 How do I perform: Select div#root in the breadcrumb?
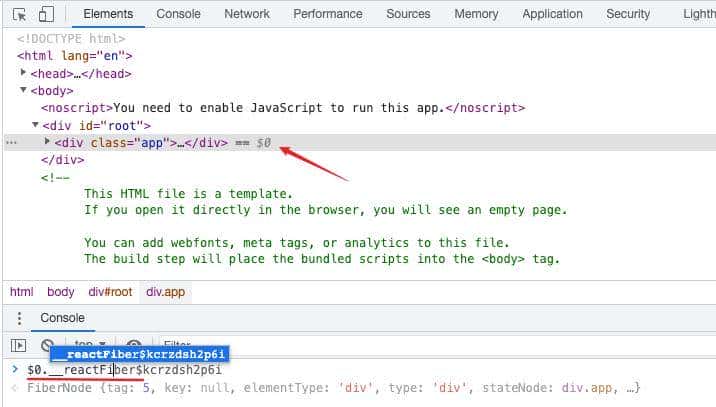(110, 292)
